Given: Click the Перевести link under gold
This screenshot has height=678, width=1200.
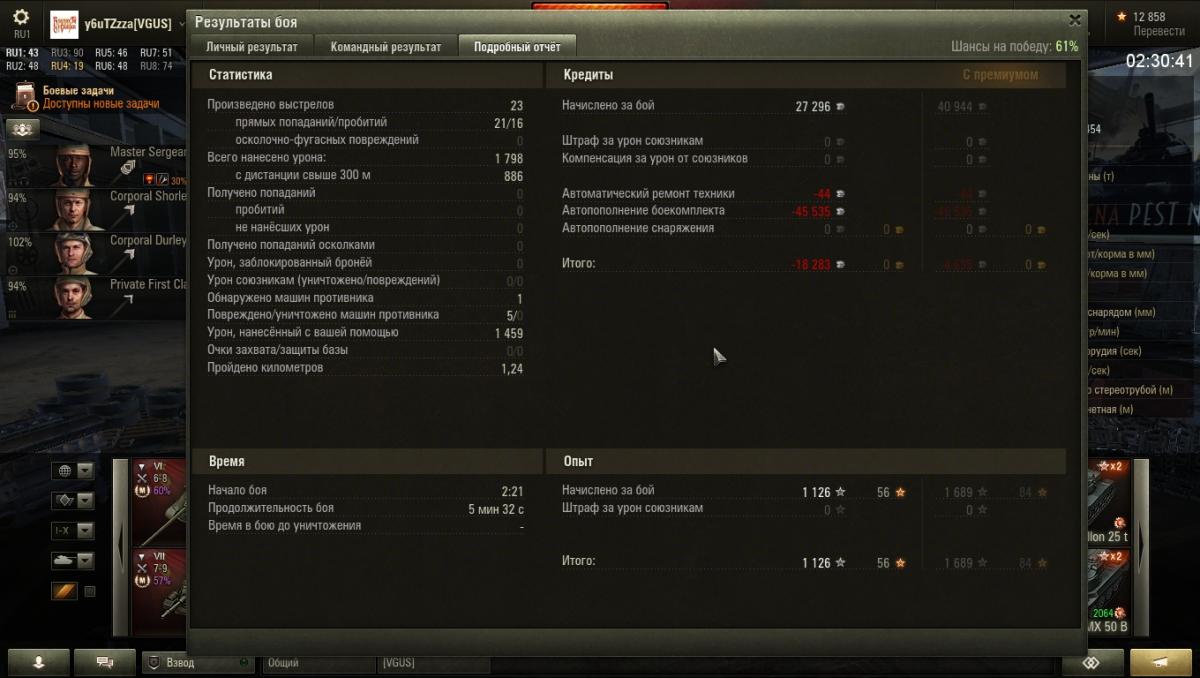Looking at the screenshot, I should 1159,31.
